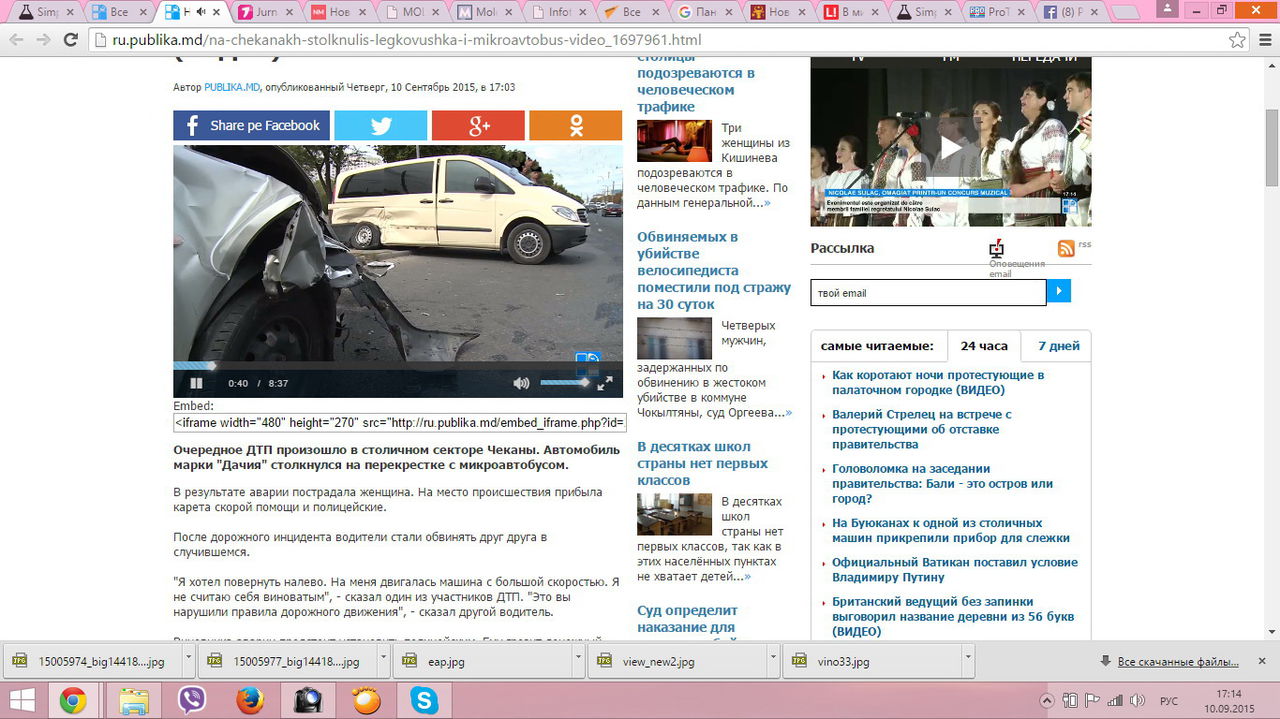
Task: Show all downloaded files link
Action: (1178, 662)
